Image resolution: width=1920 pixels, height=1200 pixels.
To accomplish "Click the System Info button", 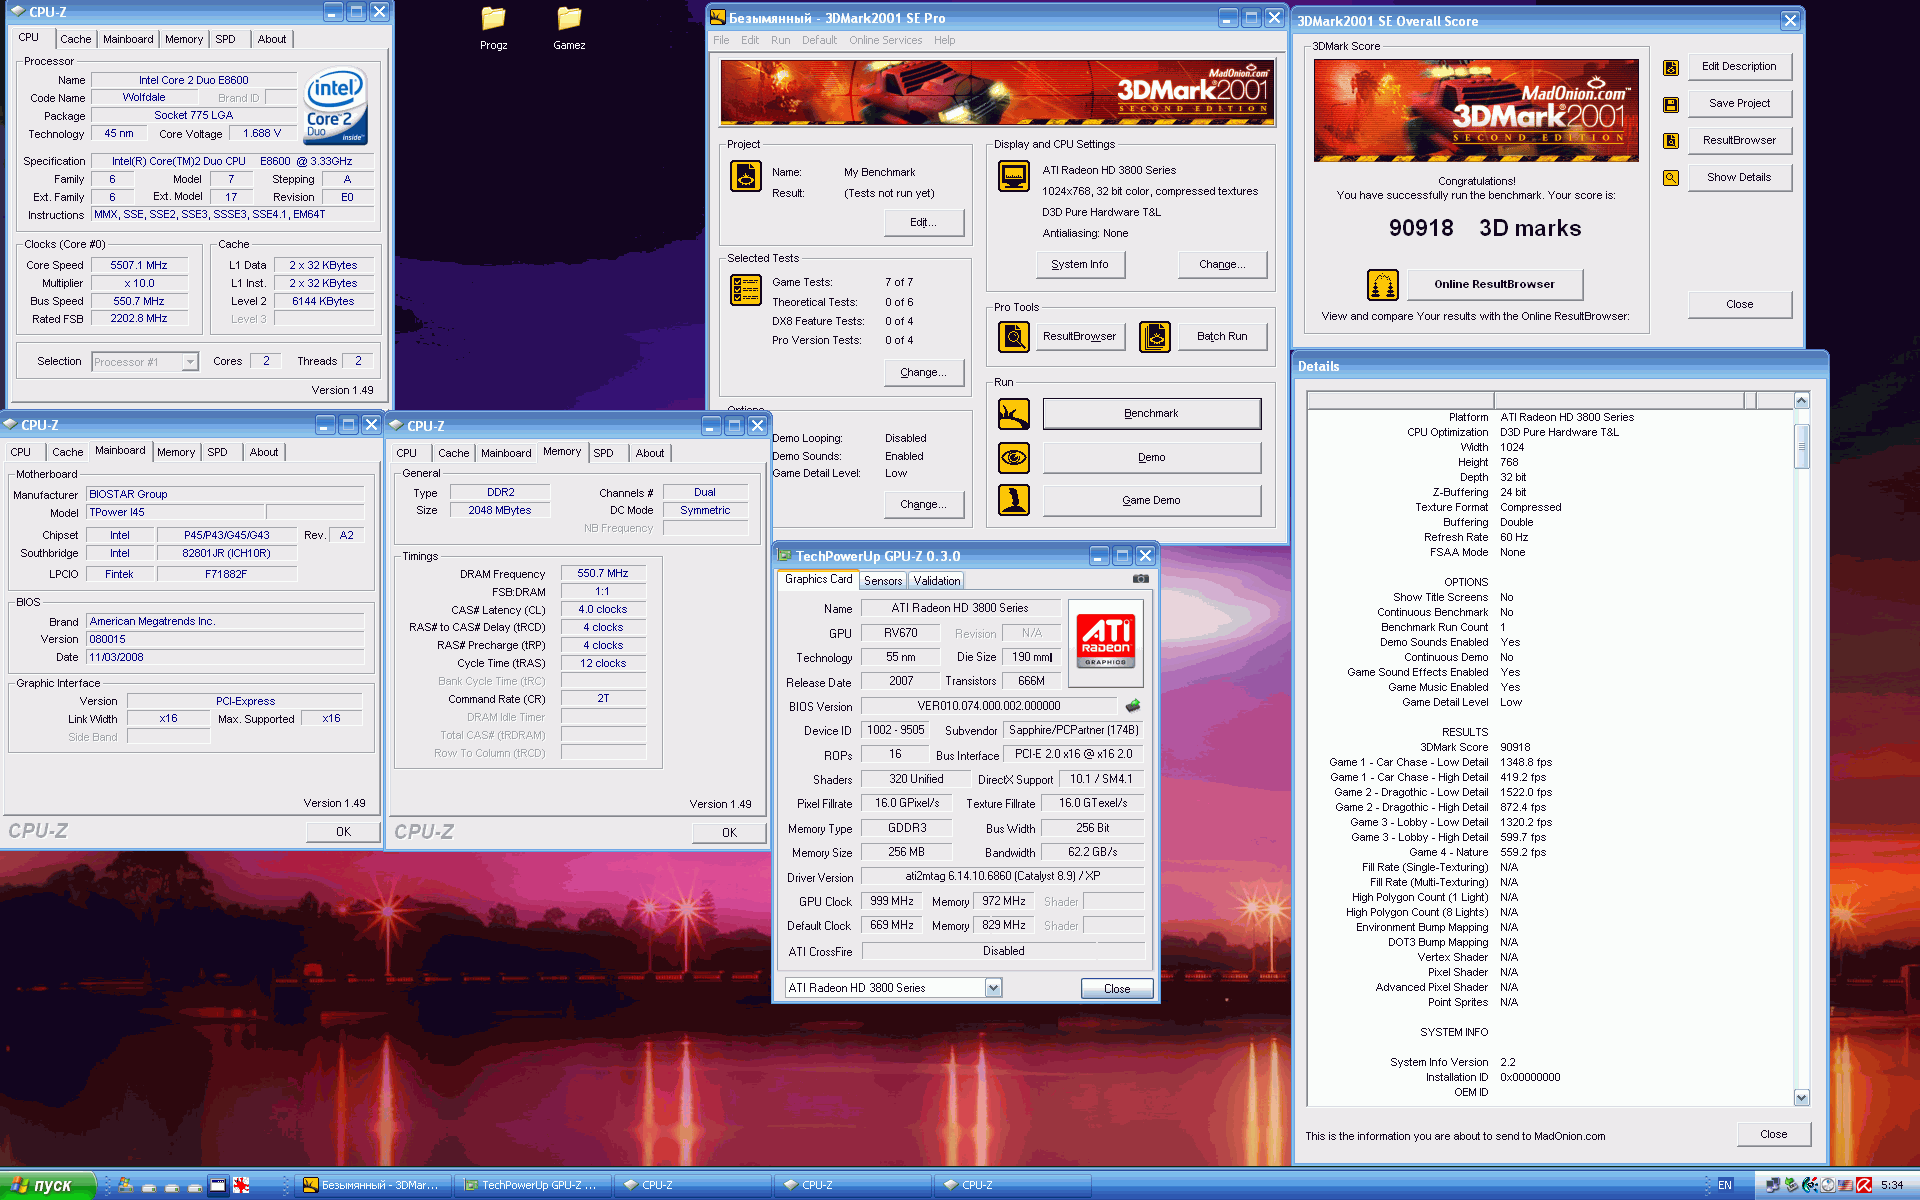I will click(1079, 264).
